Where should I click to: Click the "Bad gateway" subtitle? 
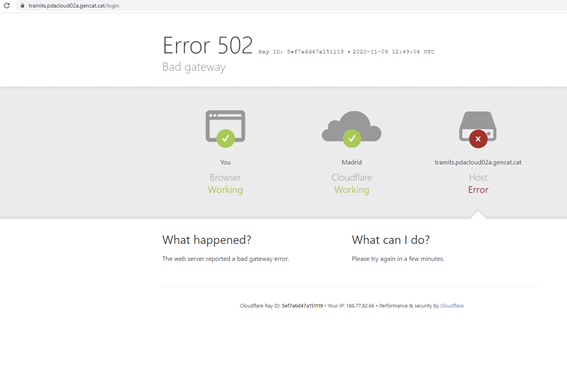194,67
